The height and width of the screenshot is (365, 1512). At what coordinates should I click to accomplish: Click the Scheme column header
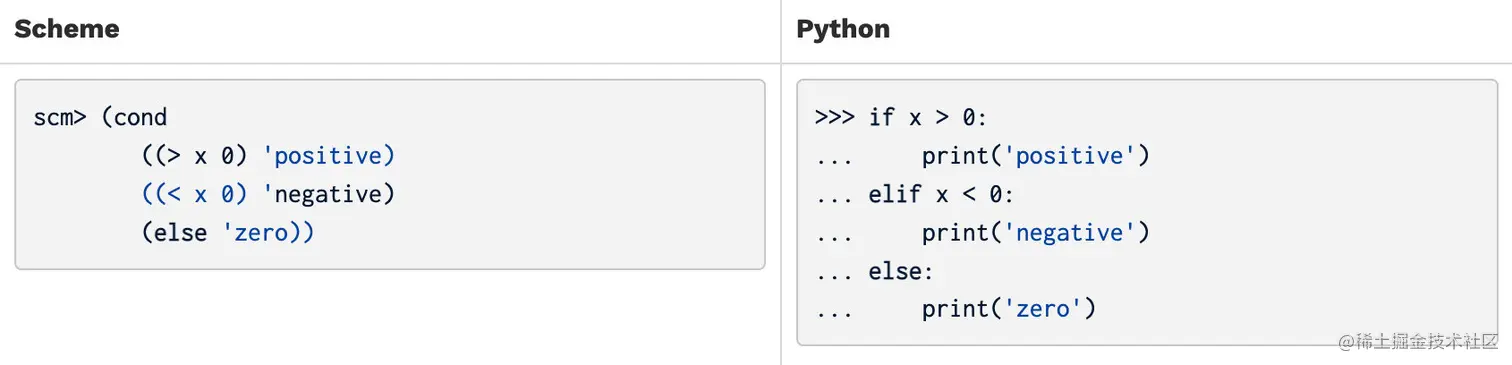click(66, 29)
